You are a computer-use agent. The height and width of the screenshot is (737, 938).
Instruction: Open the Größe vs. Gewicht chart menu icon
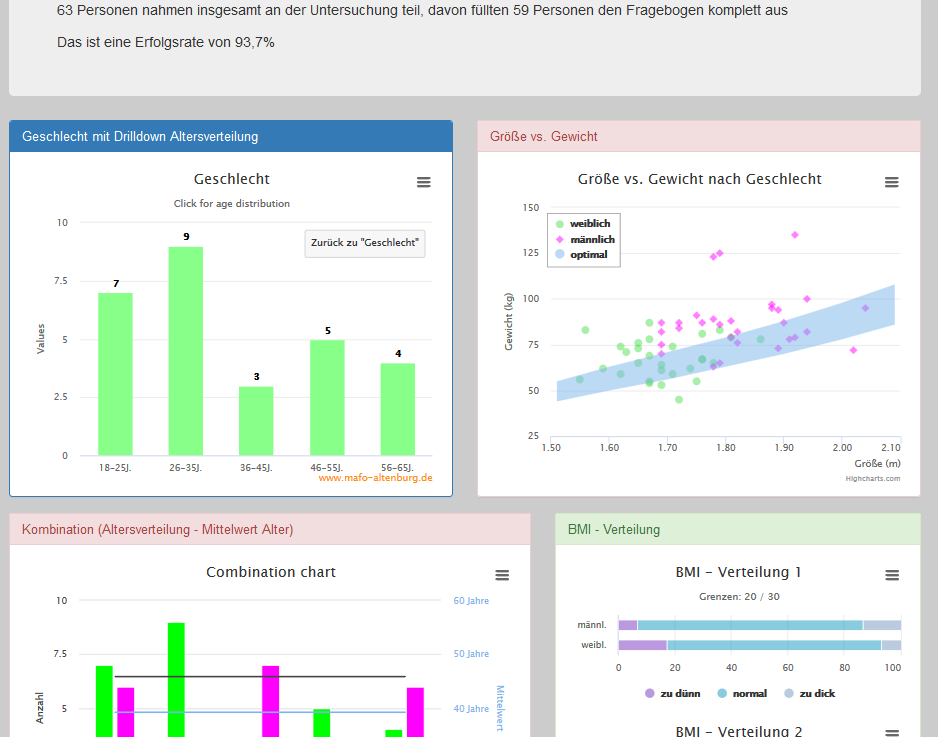[891, 182]
